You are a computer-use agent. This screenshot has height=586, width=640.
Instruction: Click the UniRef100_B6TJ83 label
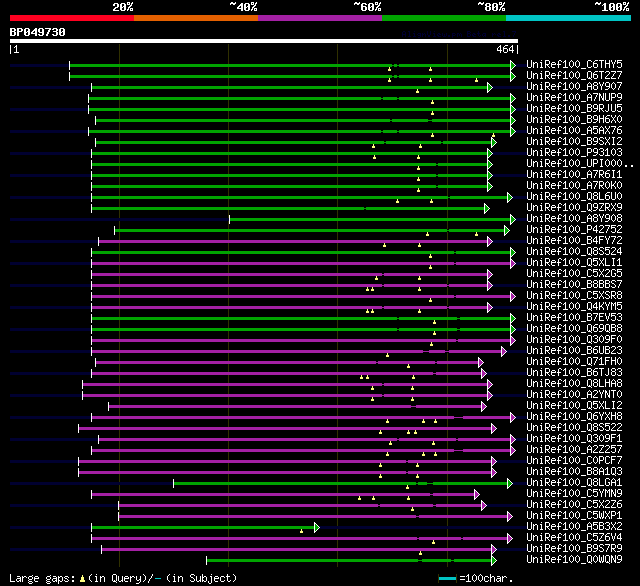(574, 373)
